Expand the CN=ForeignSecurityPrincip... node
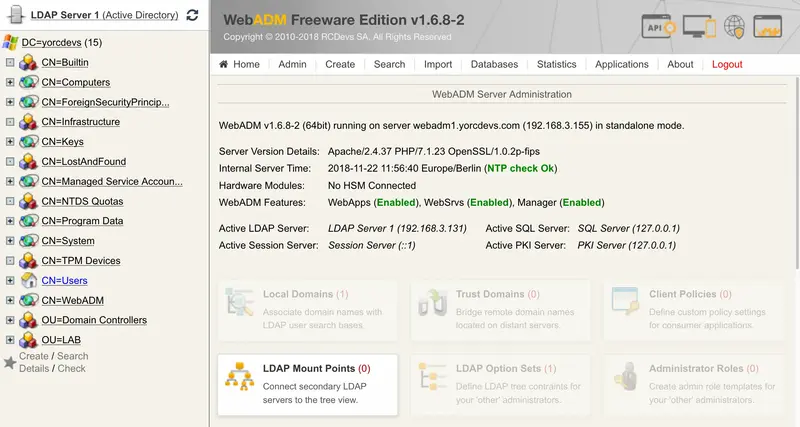This screenshot has height=427, width=800. 10,102
